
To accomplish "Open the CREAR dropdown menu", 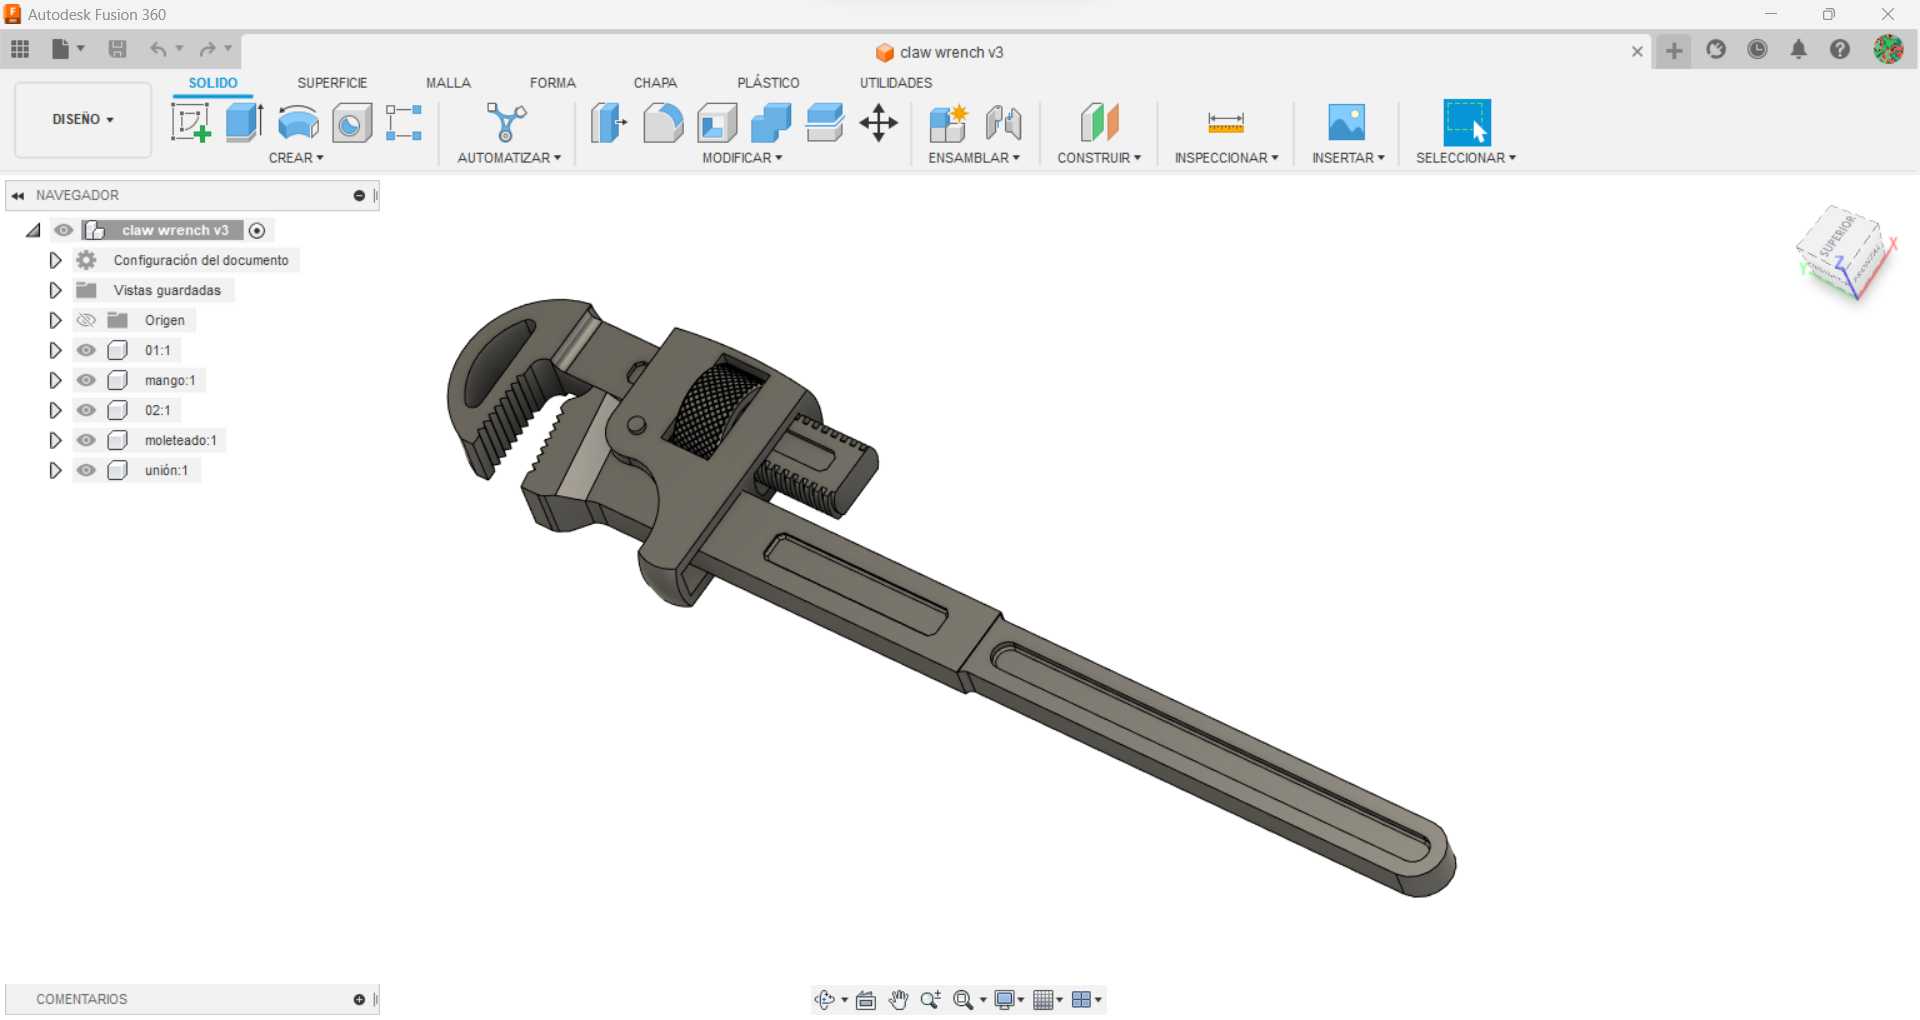I will point(296,158).
